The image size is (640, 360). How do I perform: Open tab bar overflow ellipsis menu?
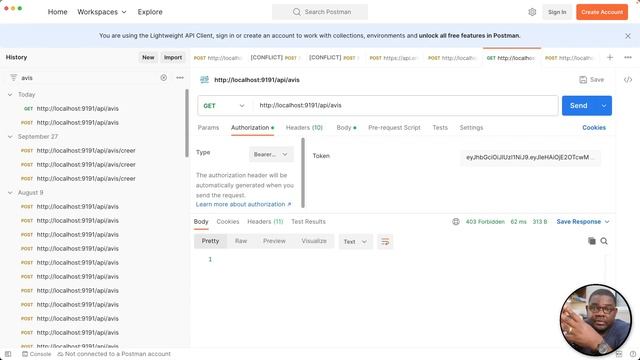pyautogui.click(x=628, y=58)
